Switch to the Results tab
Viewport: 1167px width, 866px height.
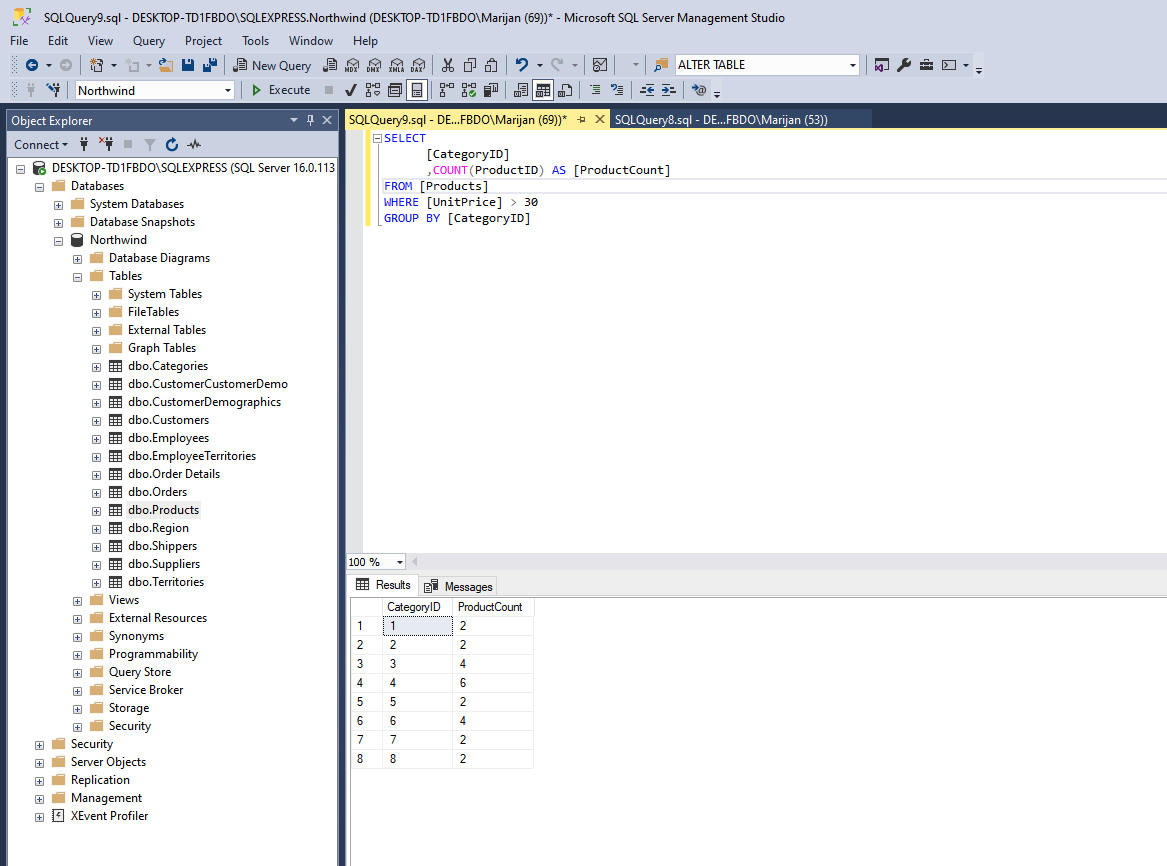tap(383, 585)
